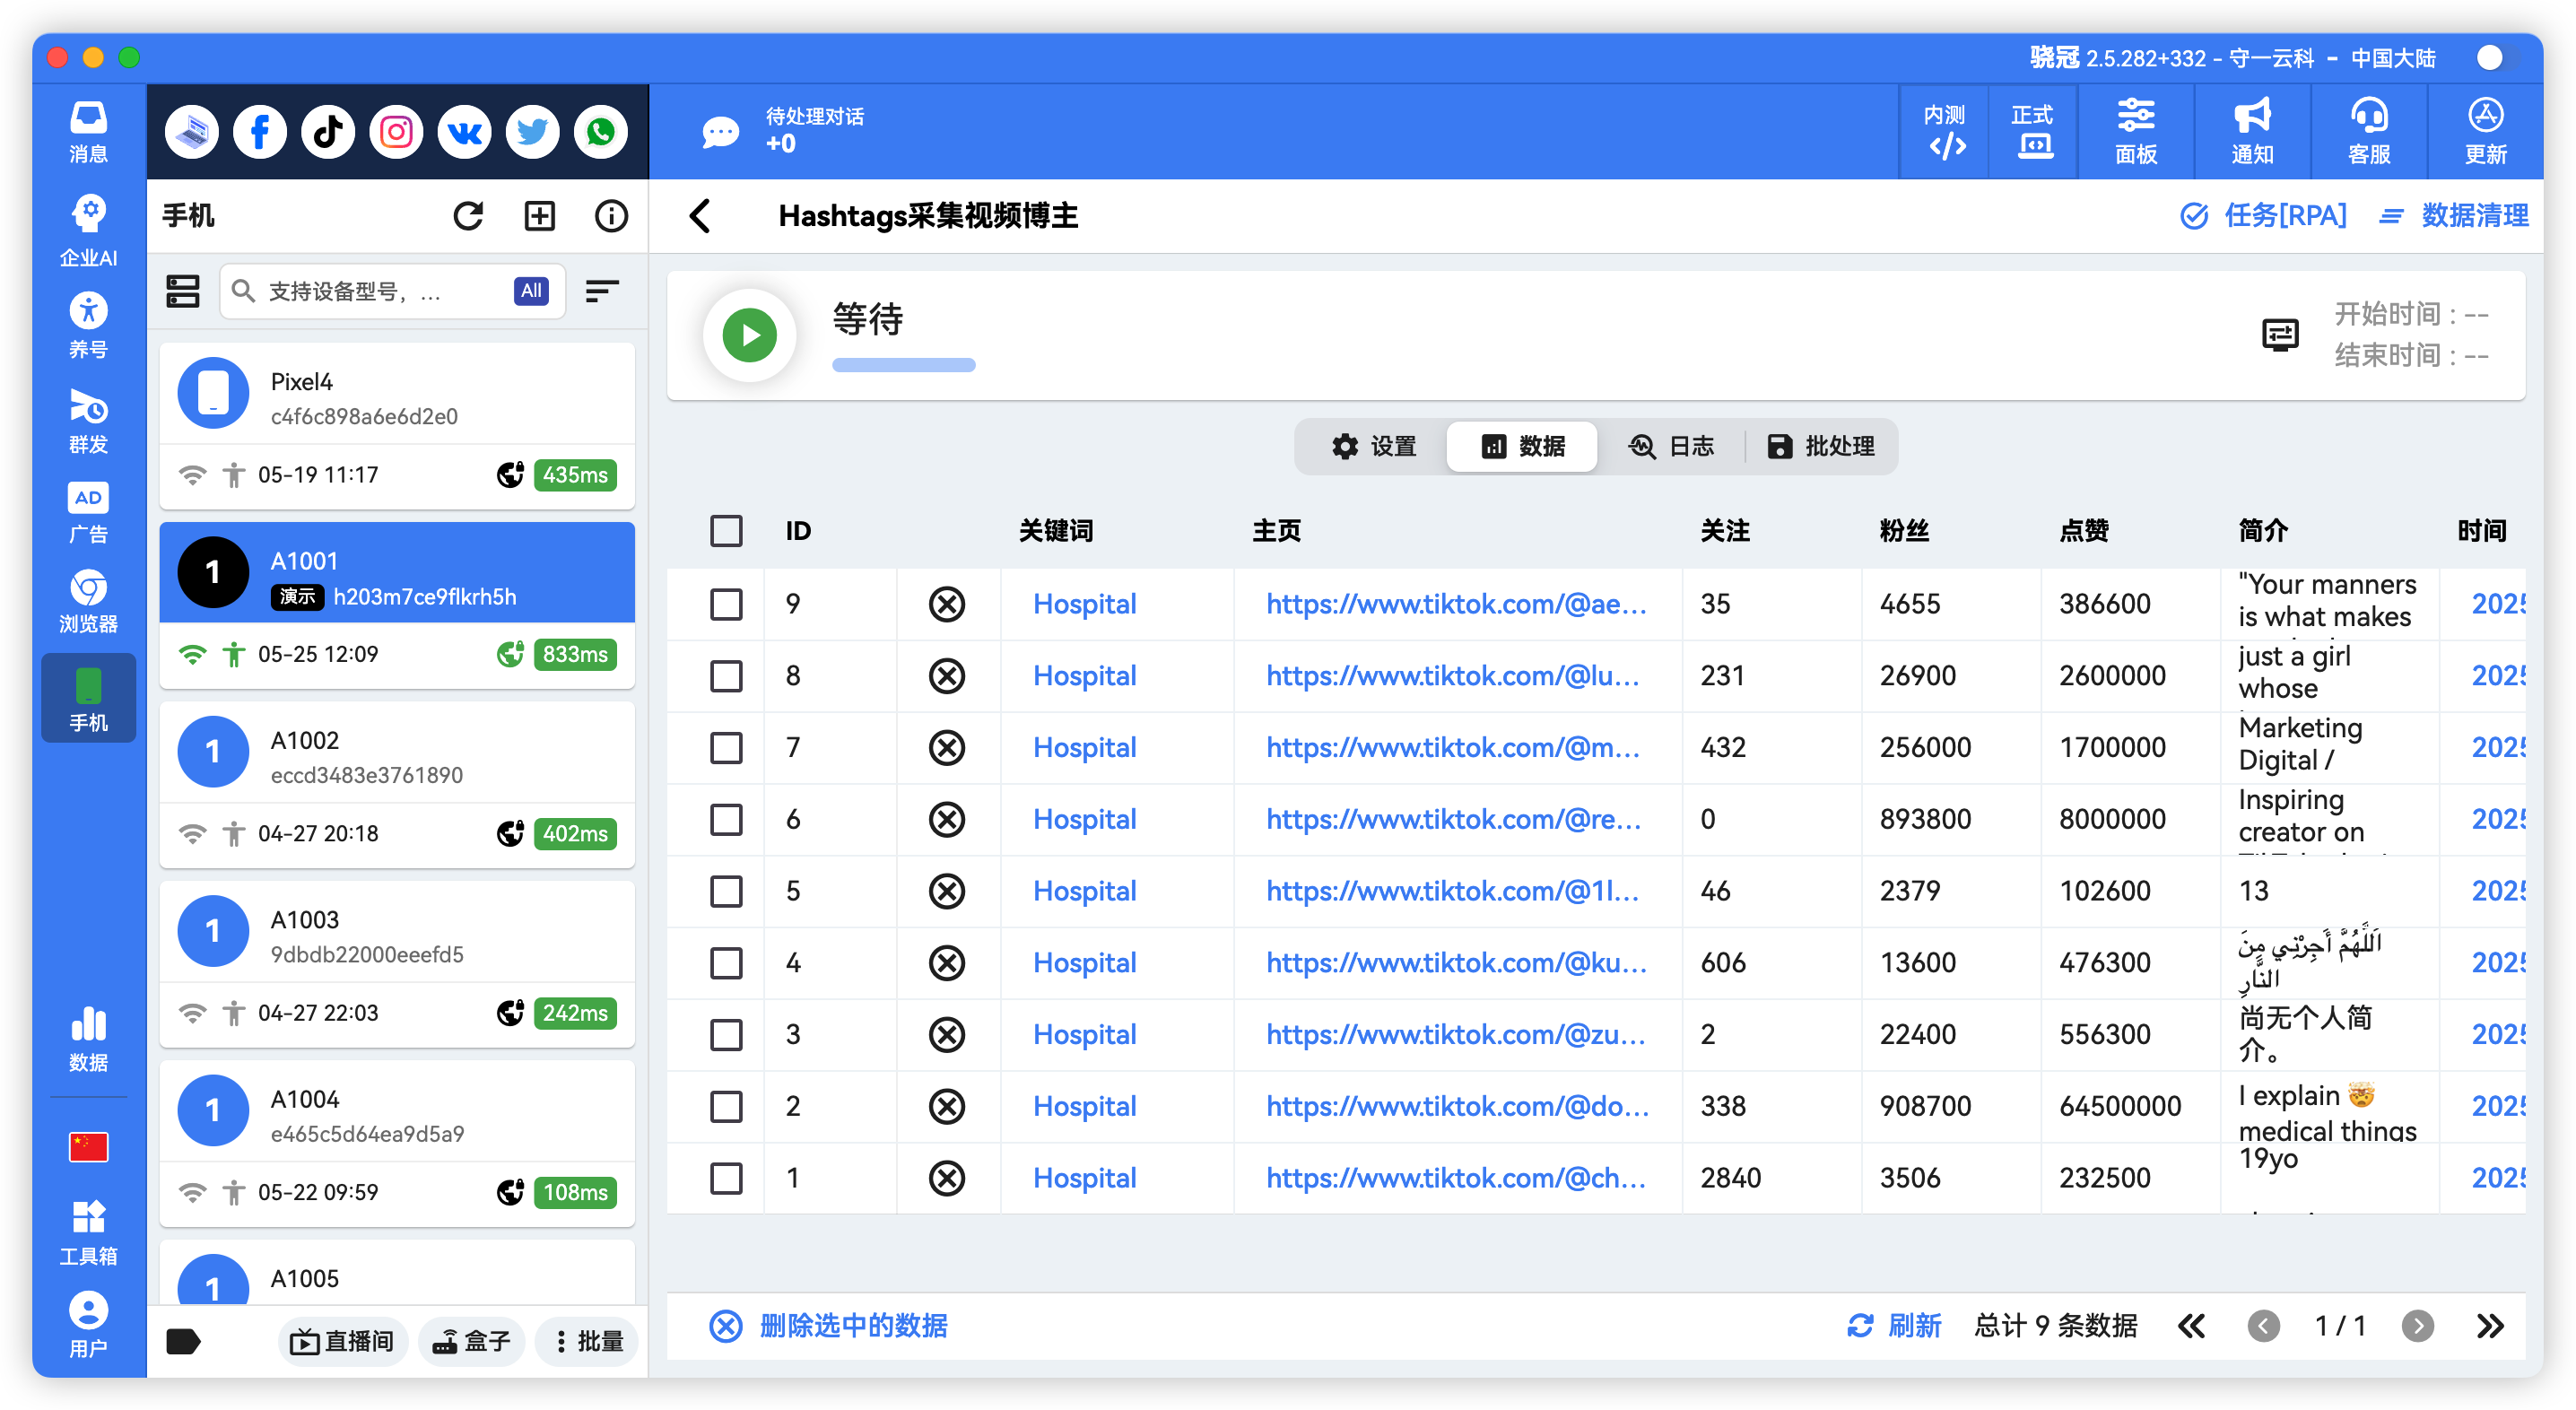Open the device sort order dropdown

coord(602,291)
